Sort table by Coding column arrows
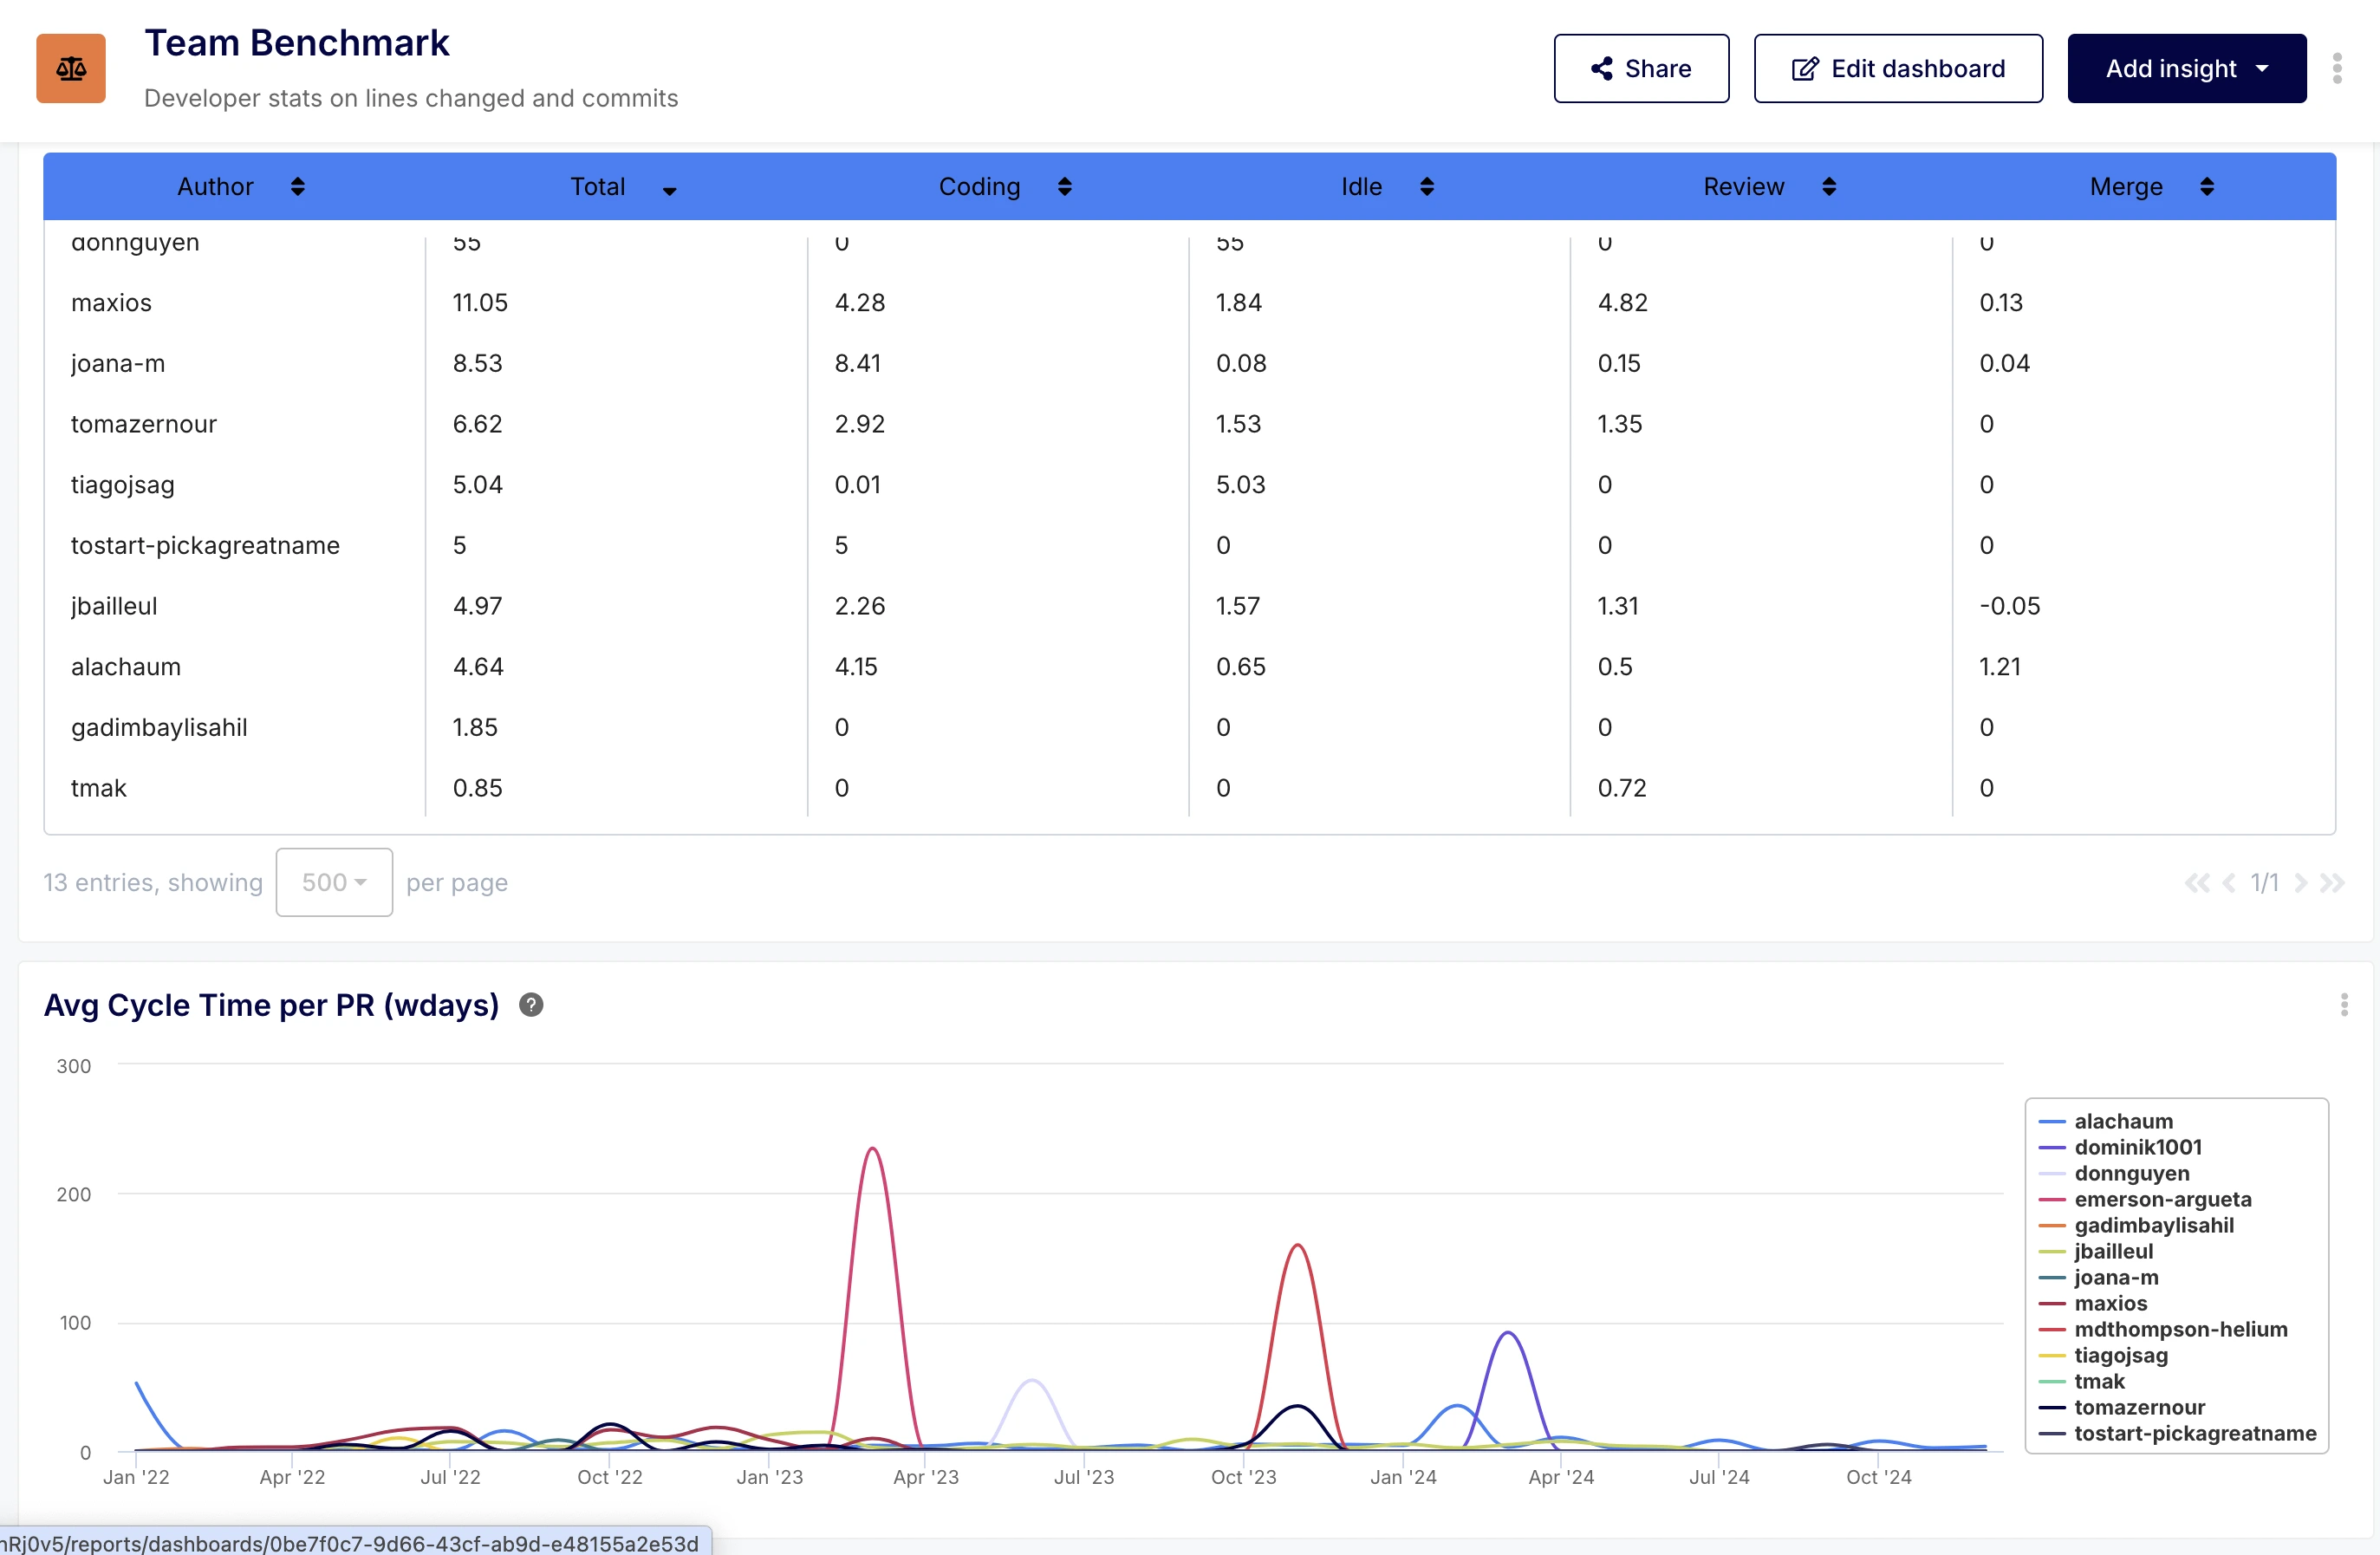 [1064, 187]
